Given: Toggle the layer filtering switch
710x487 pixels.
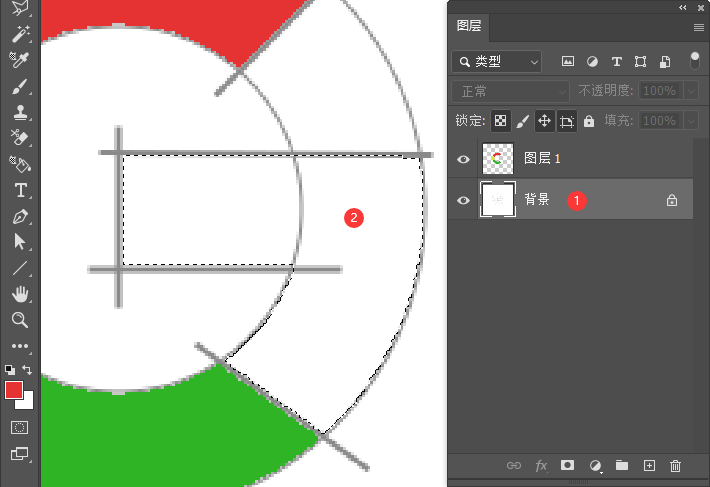Looking at the screenshot, I should point(695,61).
